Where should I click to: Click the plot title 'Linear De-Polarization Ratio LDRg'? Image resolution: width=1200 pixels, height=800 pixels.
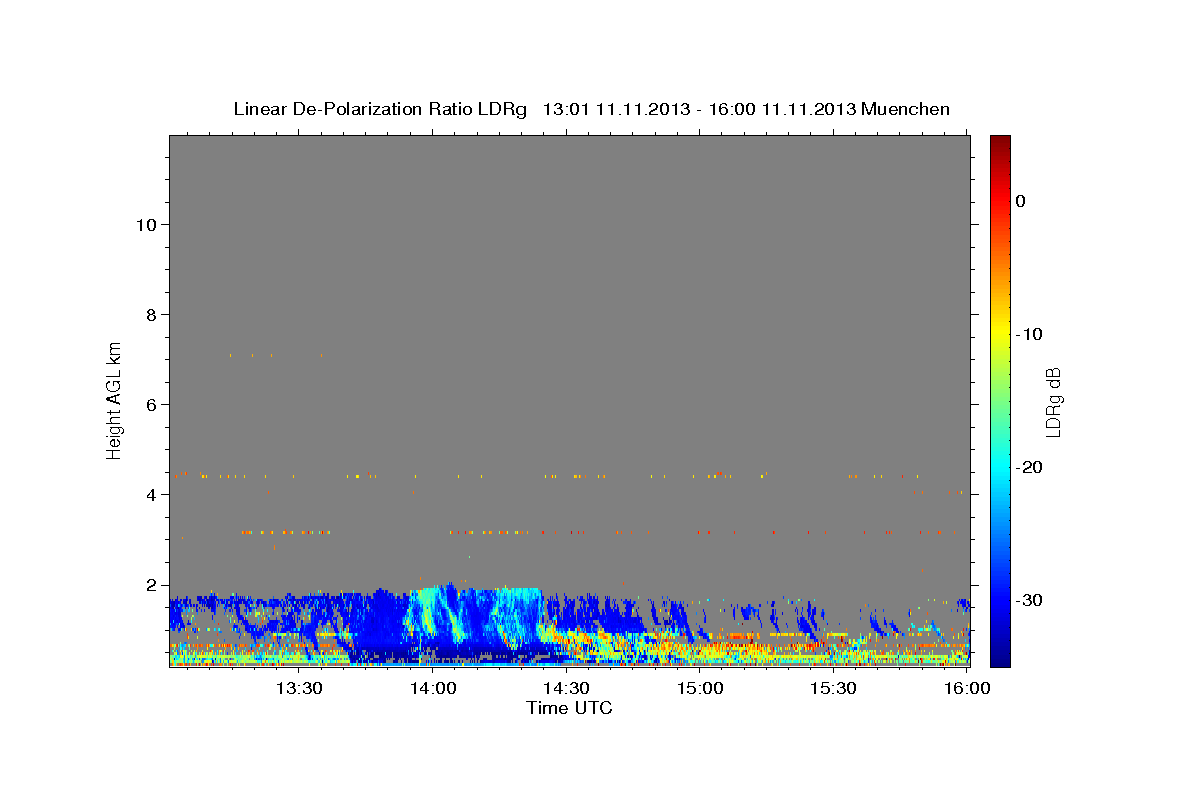pyautogui.click(x=379, y=109)
